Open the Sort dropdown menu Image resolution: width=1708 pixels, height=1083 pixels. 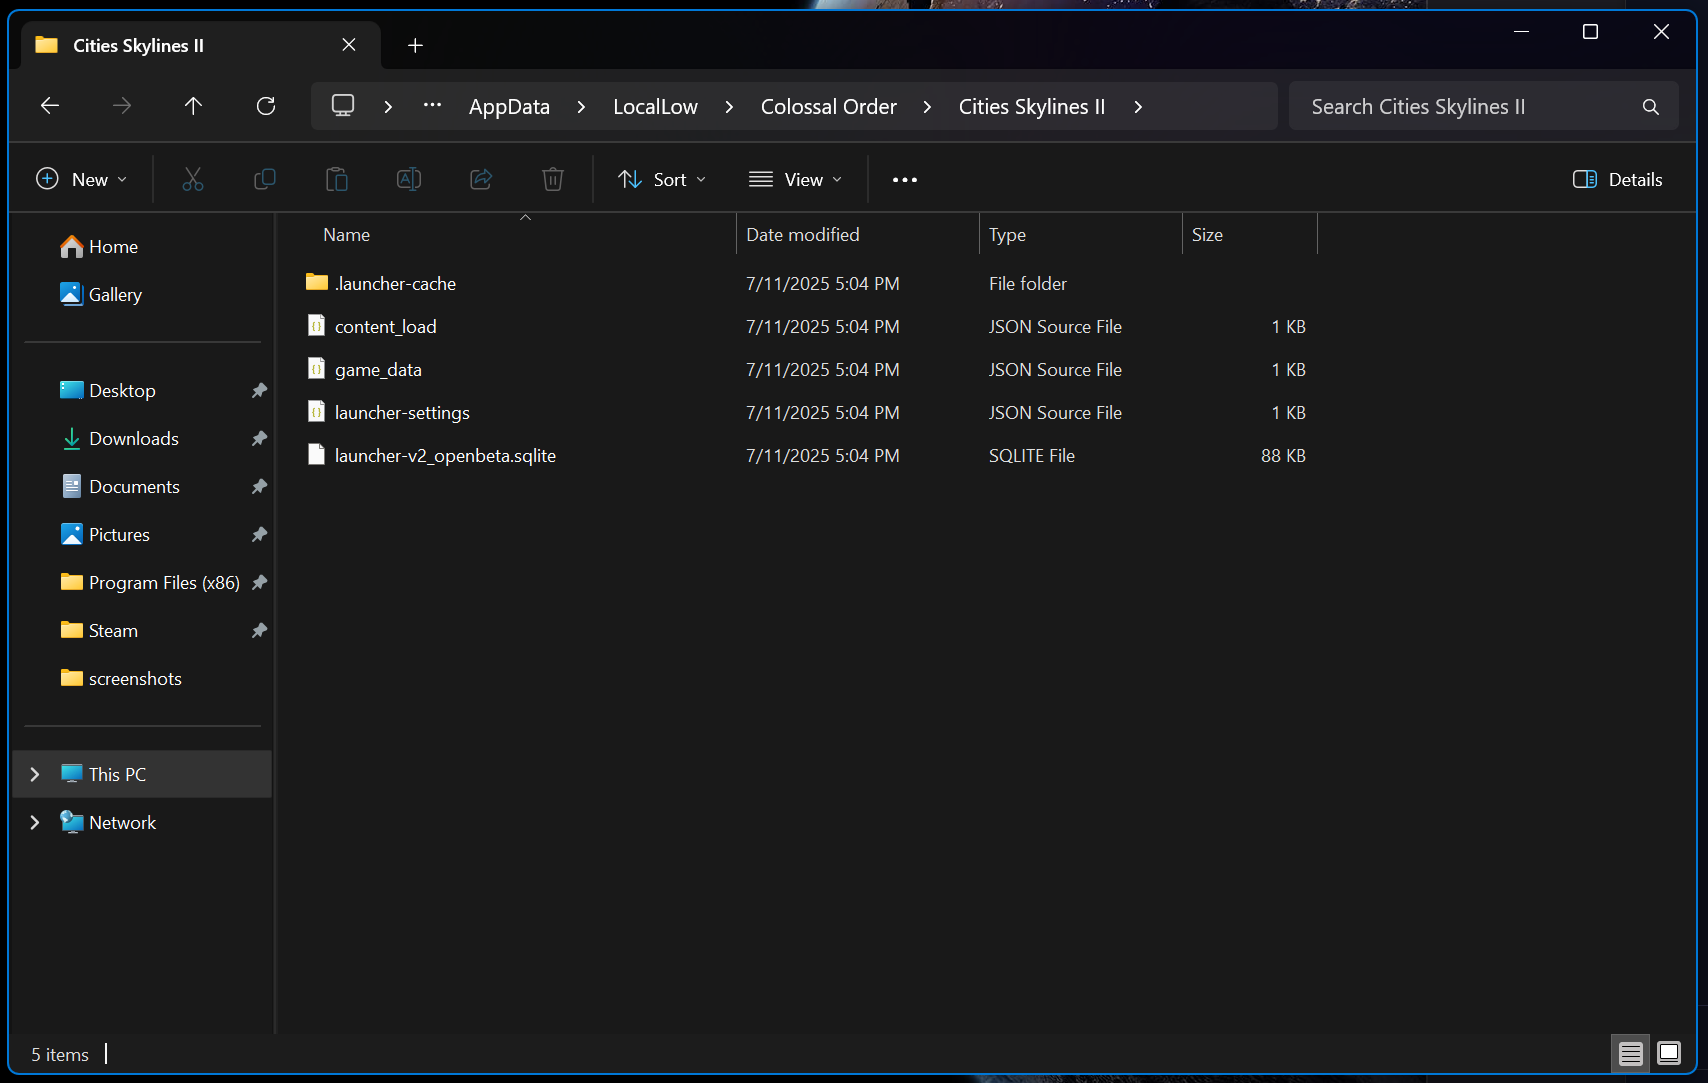(662, 180)
